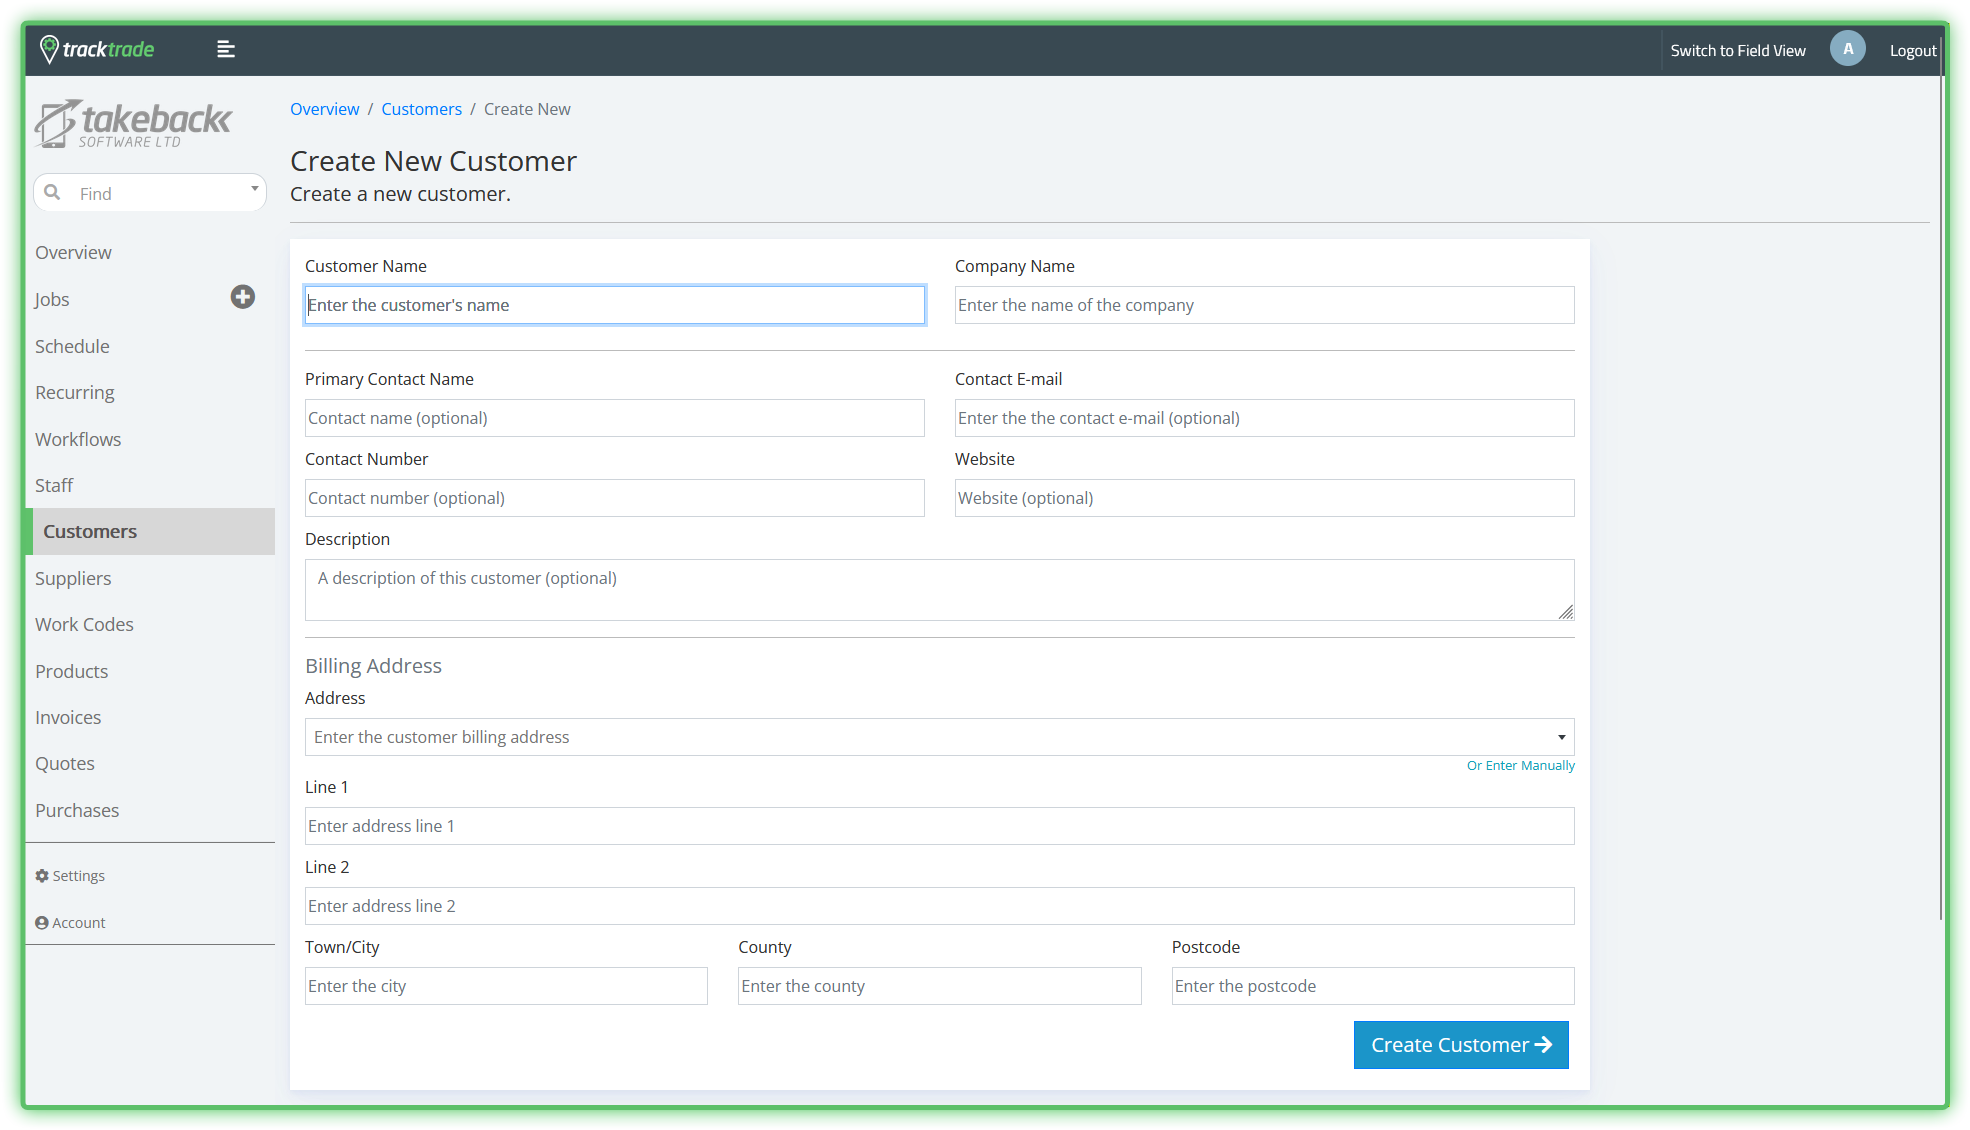Expand the Find search dropdown arrow
1970x1130 pixels.
[254, 189]
